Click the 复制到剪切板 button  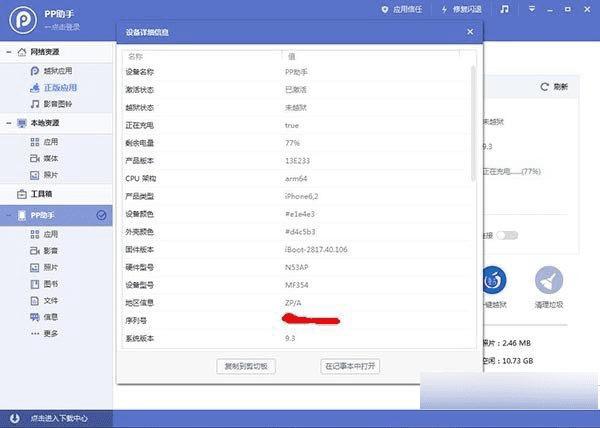click(x=246, y=366)
